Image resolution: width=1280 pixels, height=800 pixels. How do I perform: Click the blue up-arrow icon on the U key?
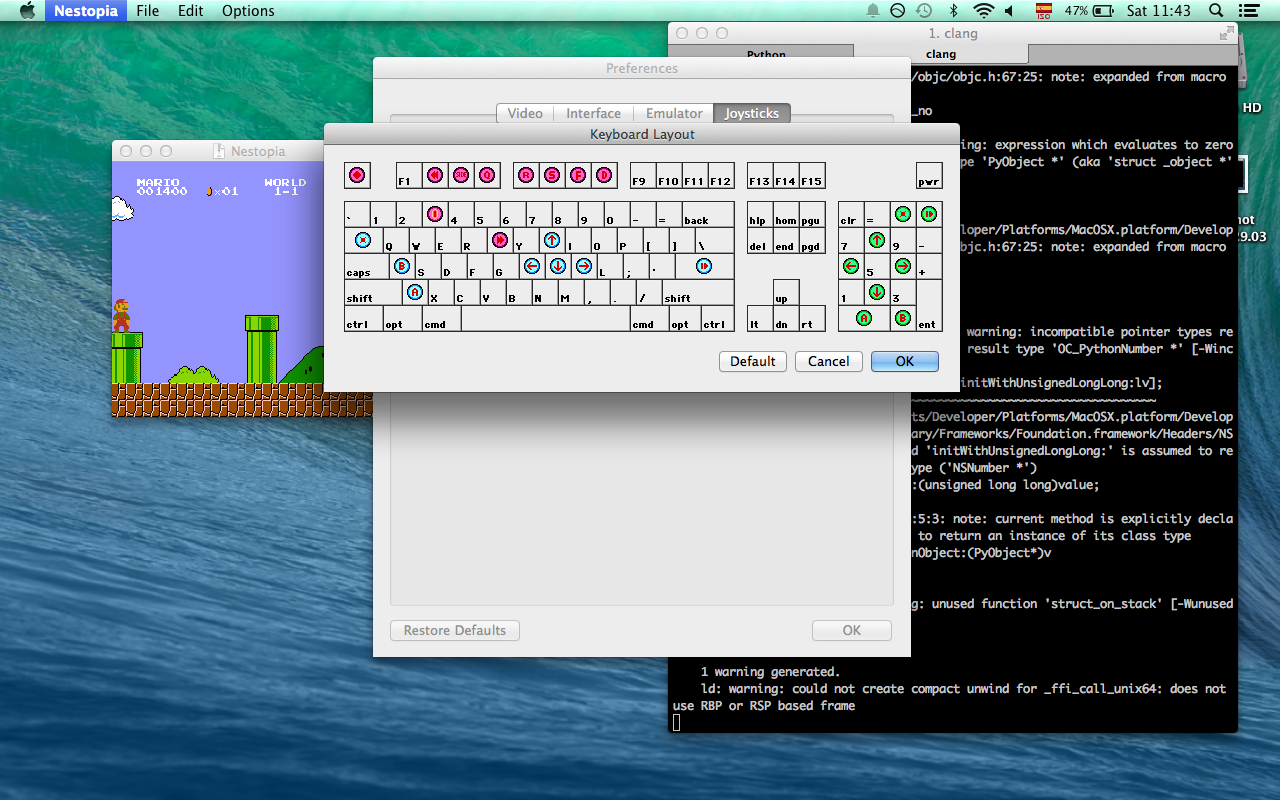(552, 240)
